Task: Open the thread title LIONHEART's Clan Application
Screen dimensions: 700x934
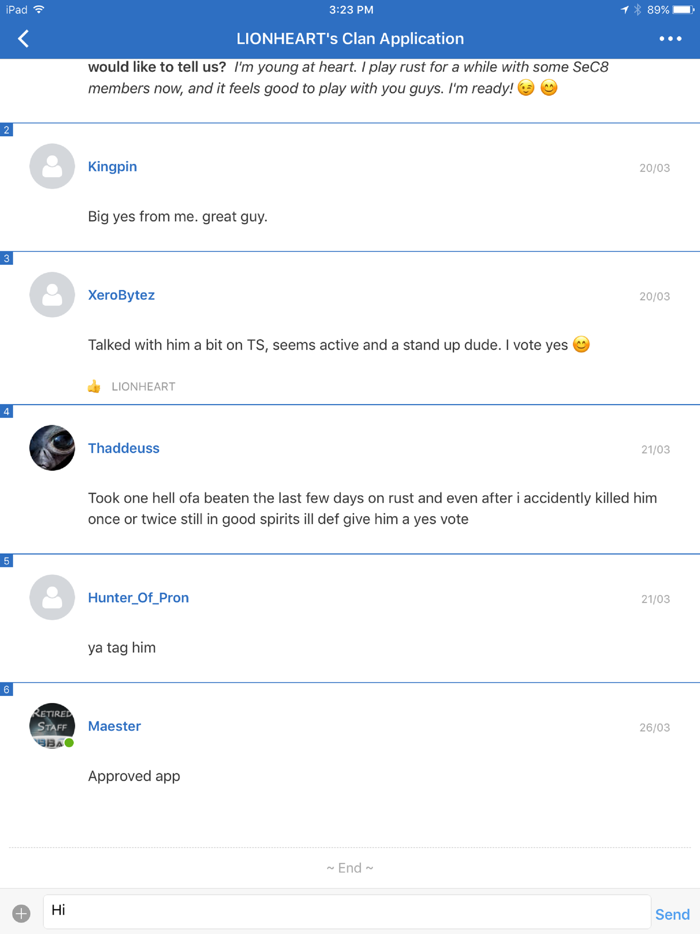Action: [350, 38]
